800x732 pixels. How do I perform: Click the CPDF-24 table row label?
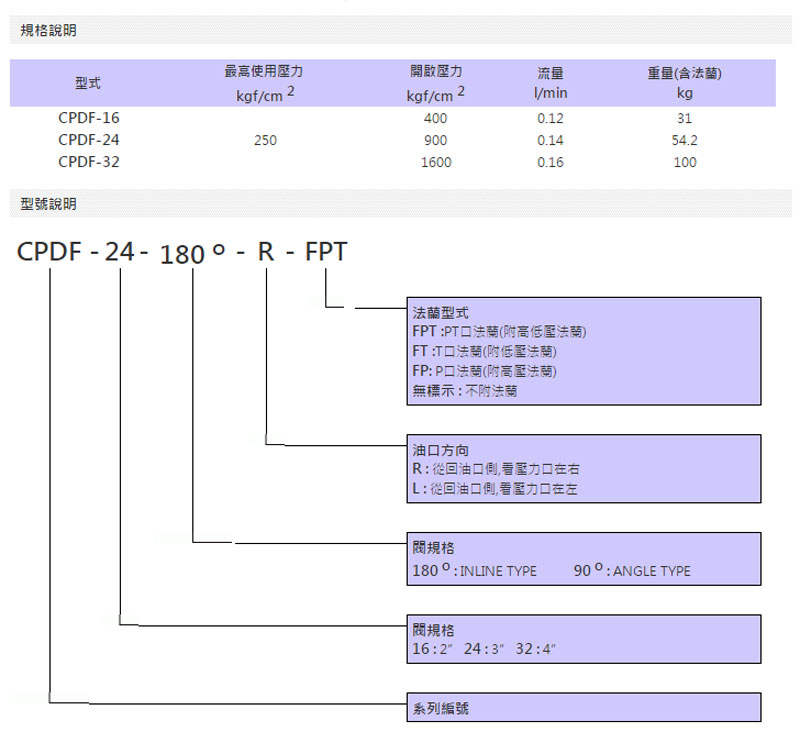click(89, 140)
